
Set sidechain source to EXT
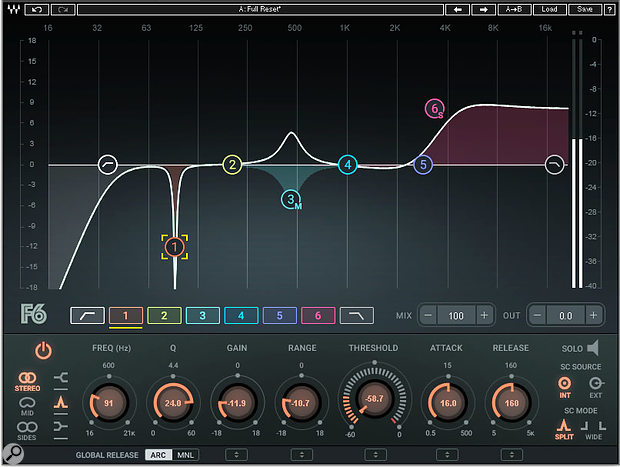point(596,383)
